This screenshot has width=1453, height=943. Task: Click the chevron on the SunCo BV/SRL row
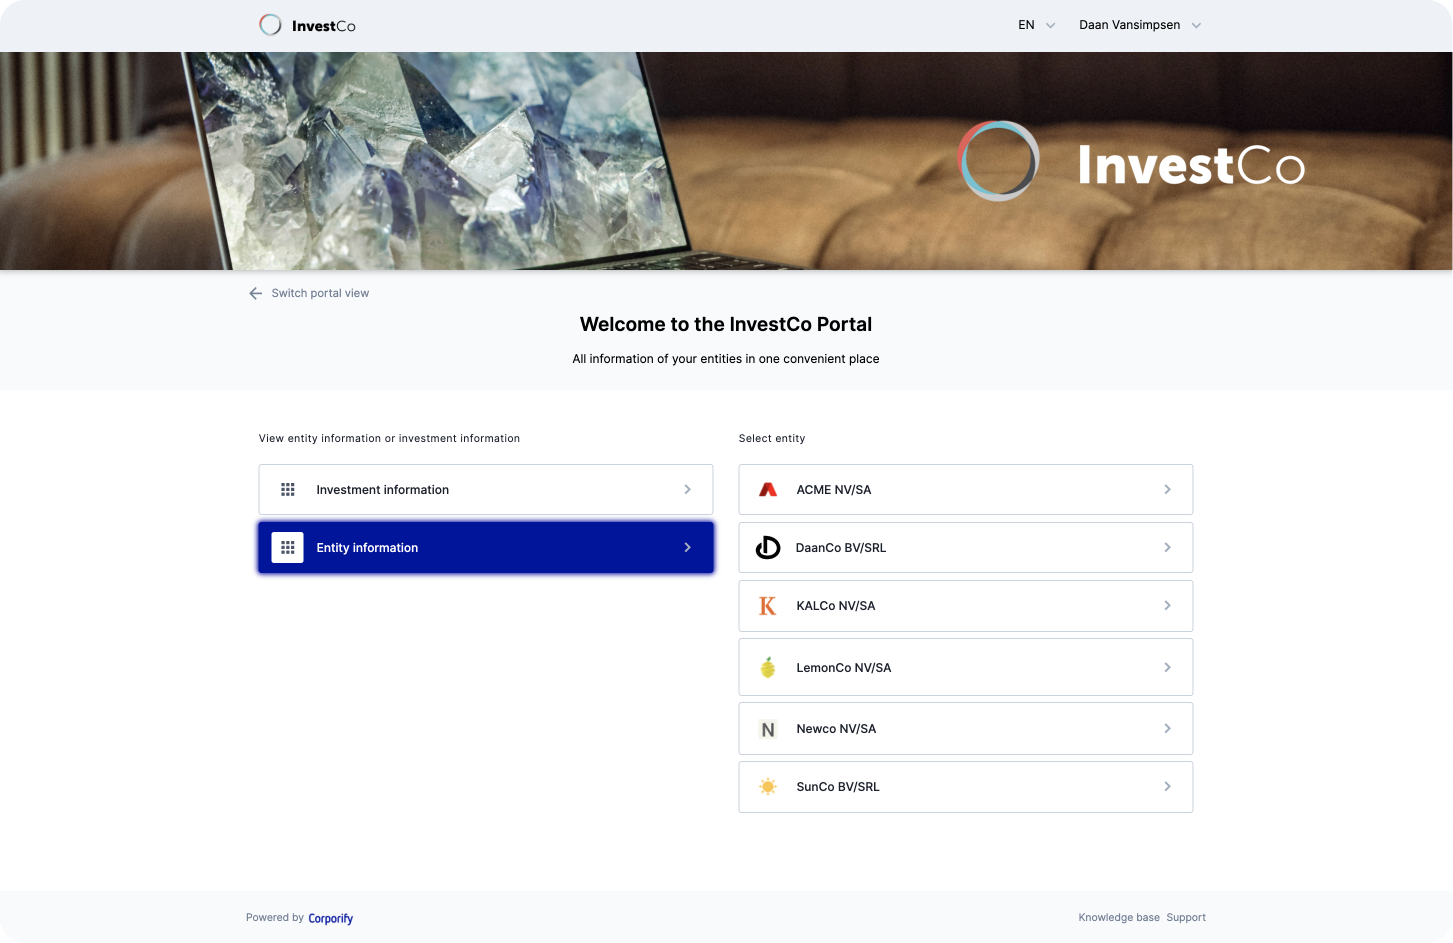tap(1167, 787)
